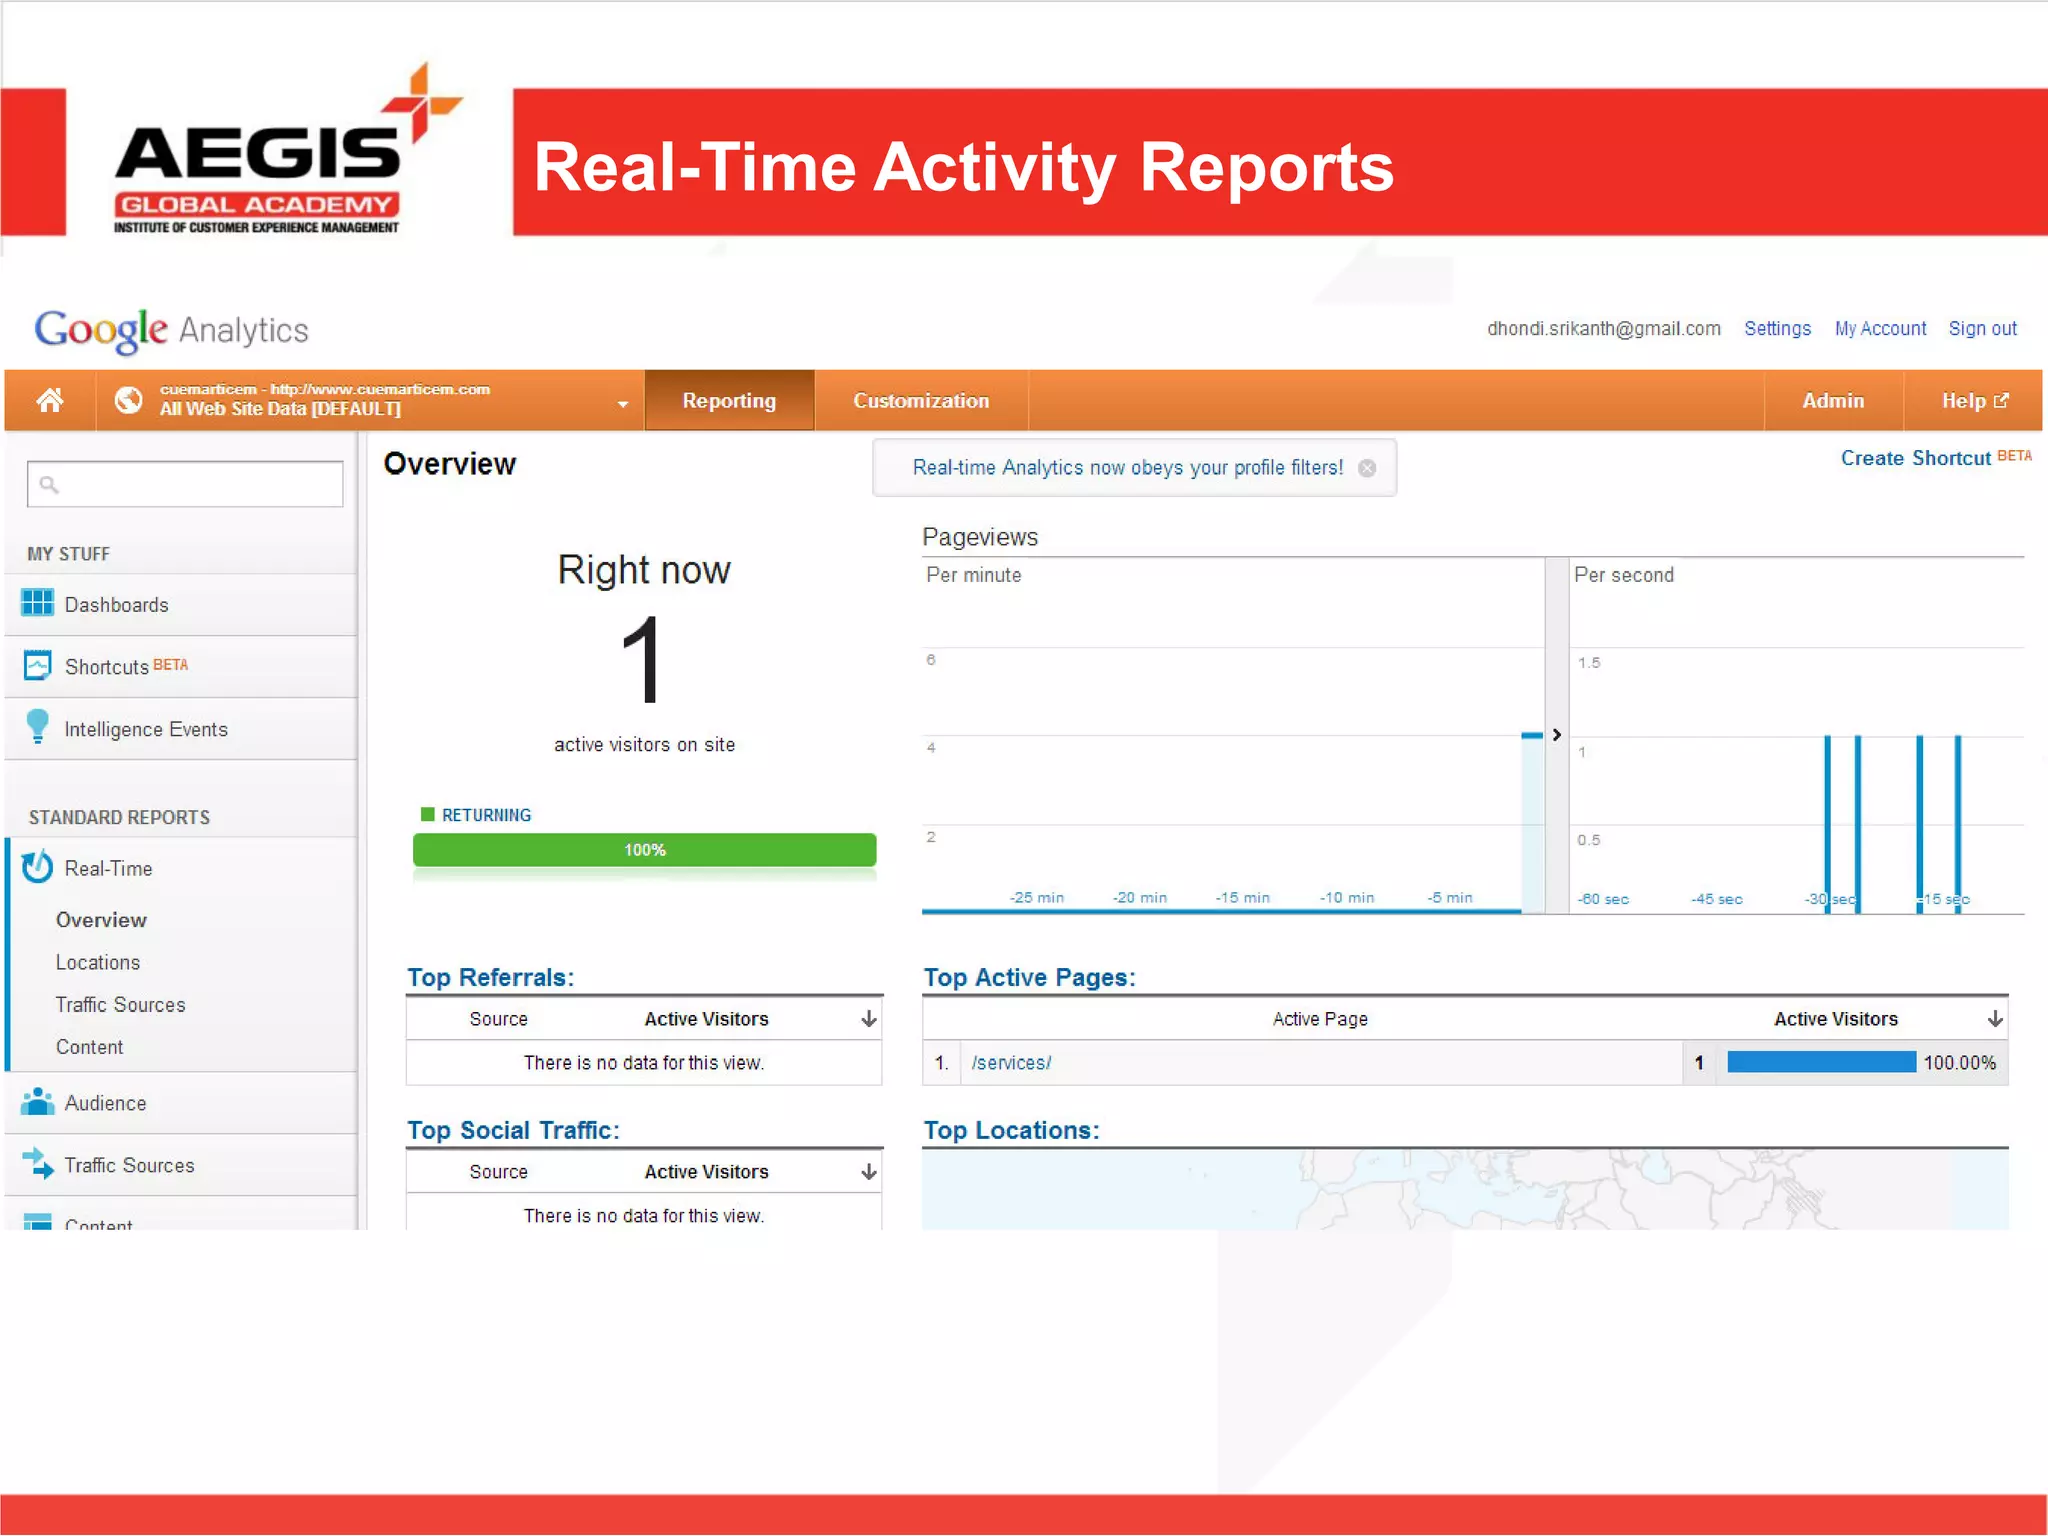Click the Traffic Sources arrows icon
The width and height of the screenshot is (2048, 1536).
(x=37, y=1163)
